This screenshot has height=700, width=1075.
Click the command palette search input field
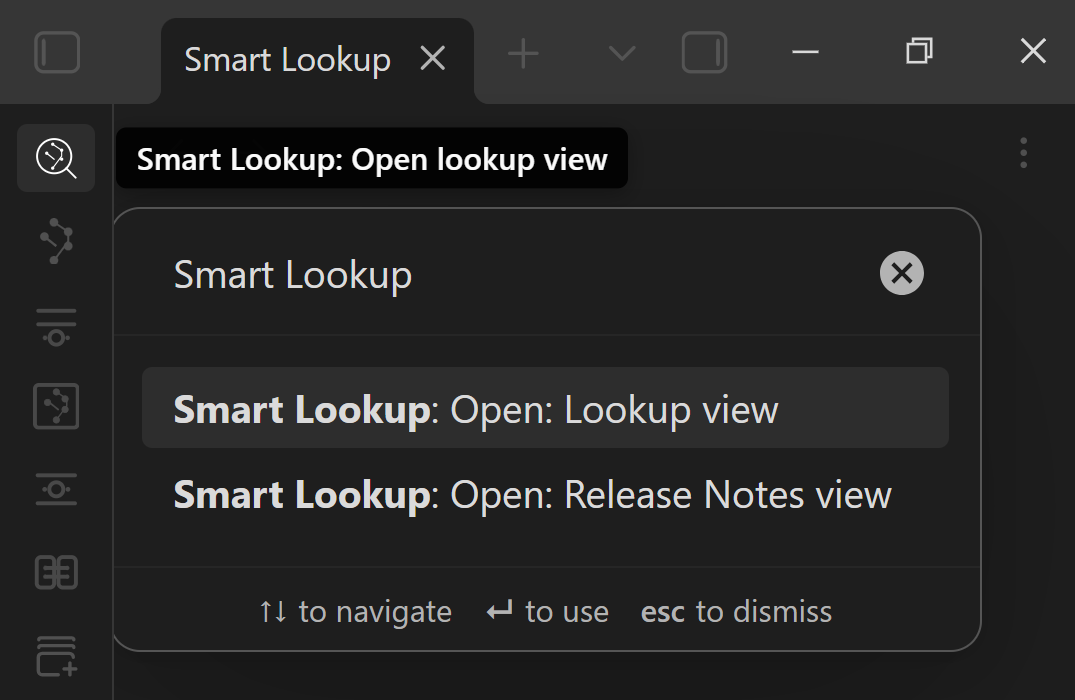[500, 274]
